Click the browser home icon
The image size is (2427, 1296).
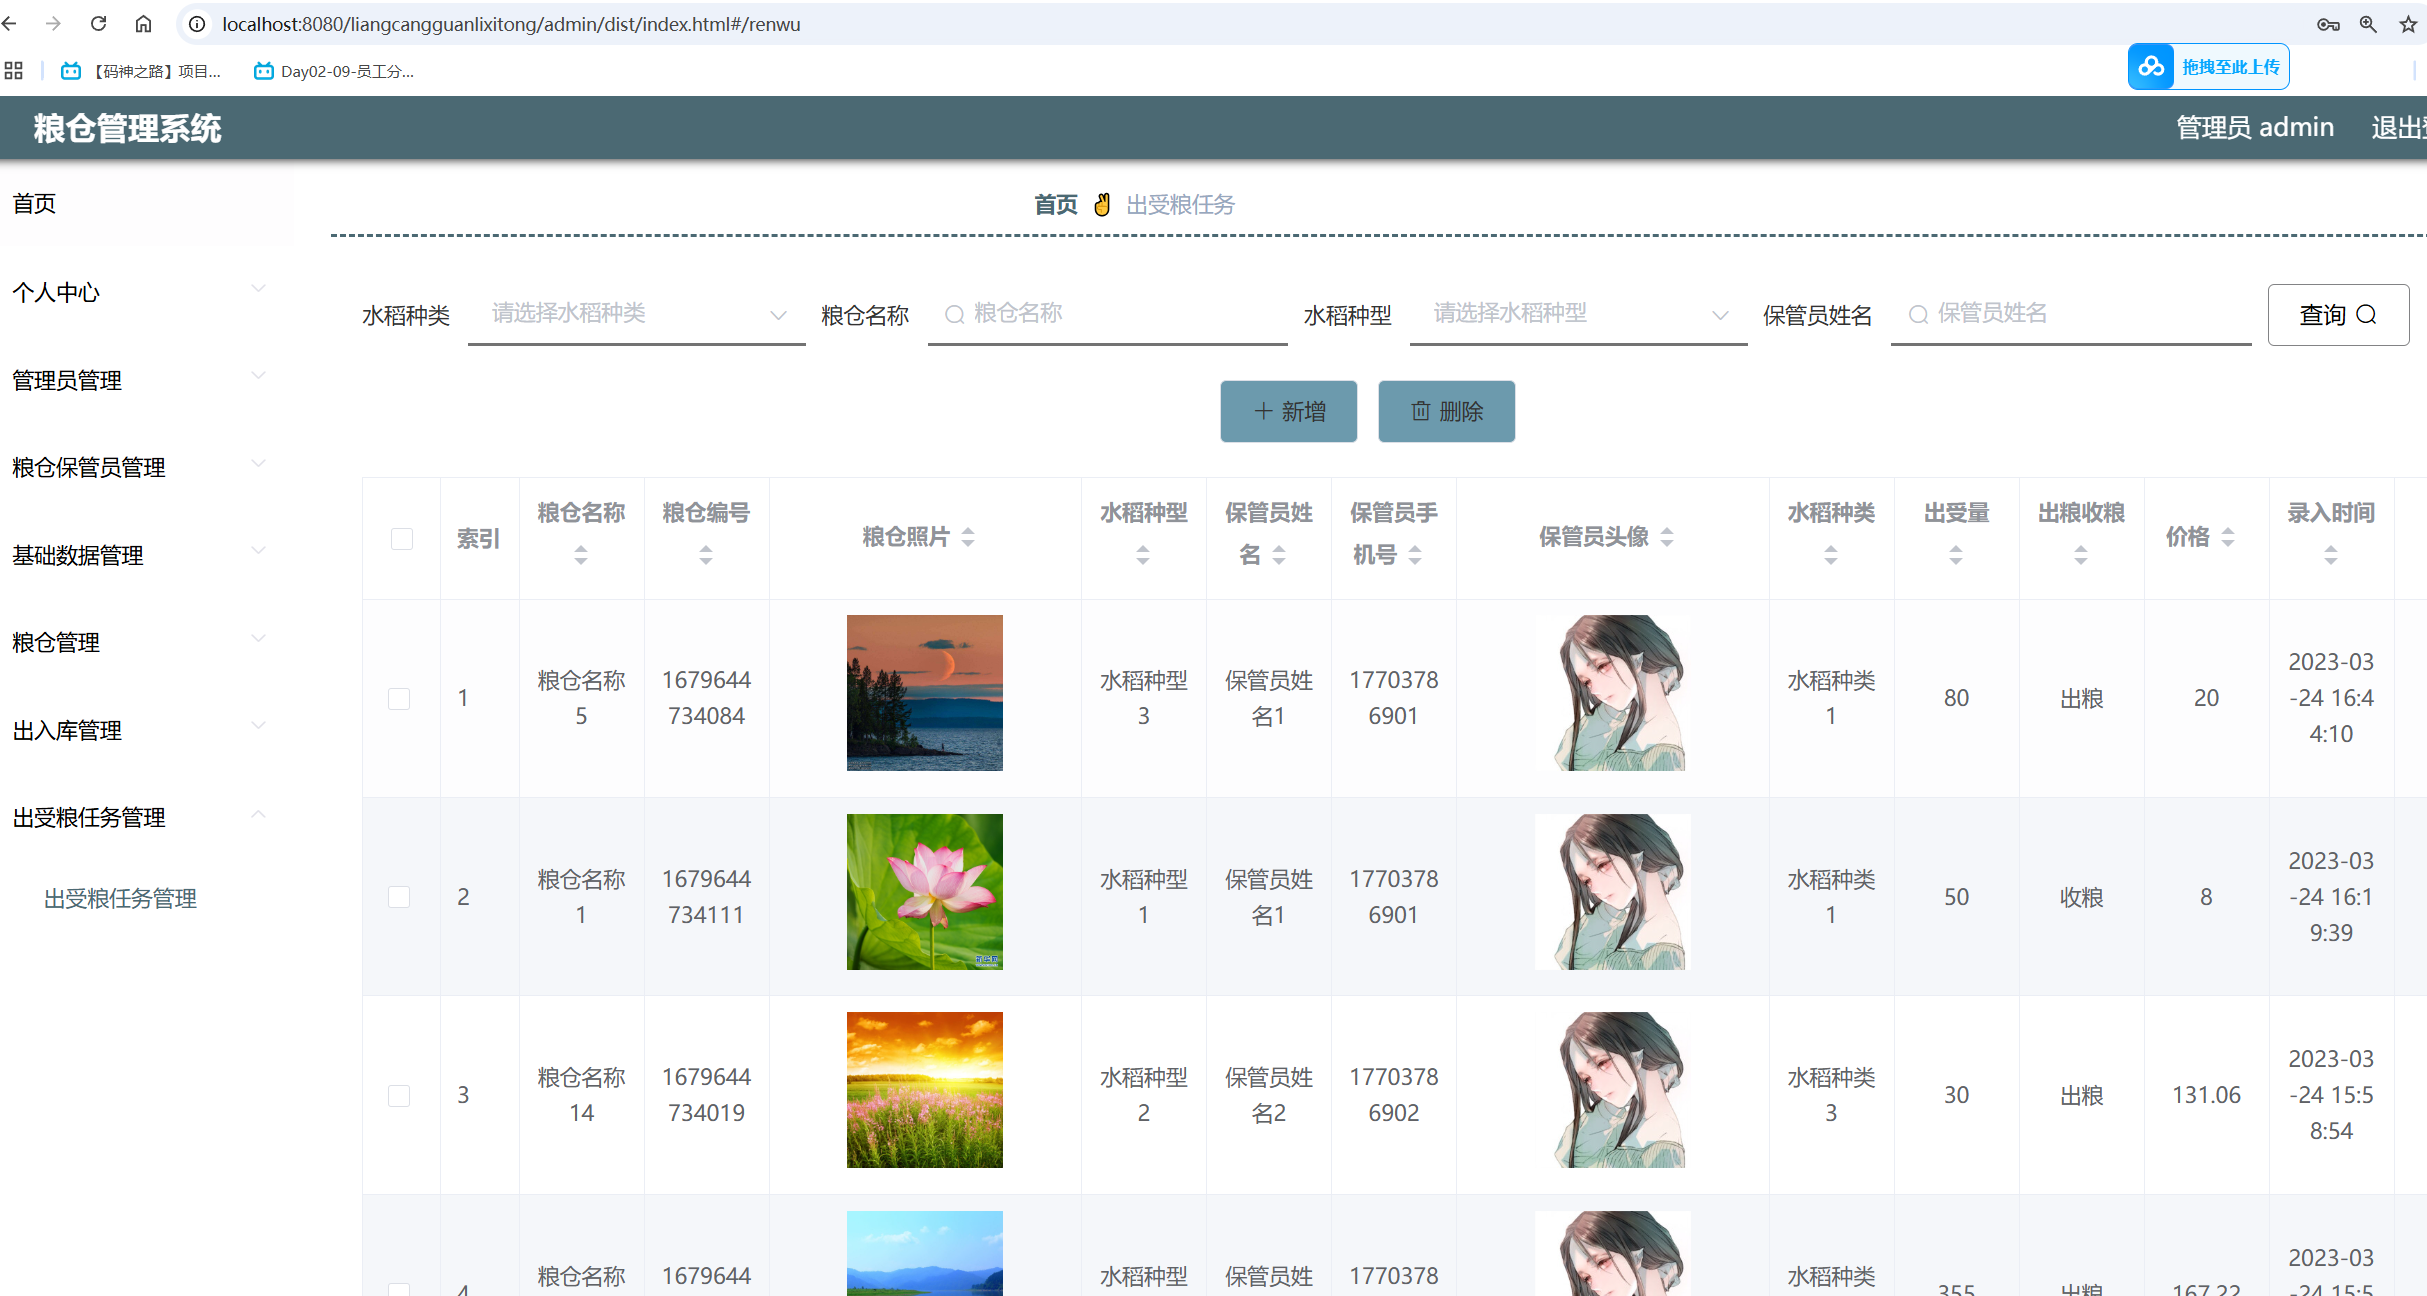coord(144,24)
